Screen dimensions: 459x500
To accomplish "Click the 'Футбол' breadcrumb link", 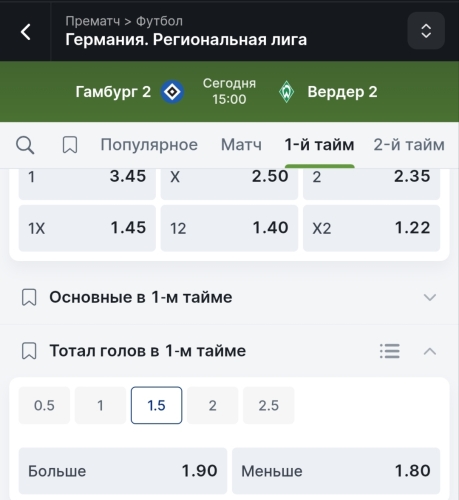I will pyautogui.click(x=159, y=21).
